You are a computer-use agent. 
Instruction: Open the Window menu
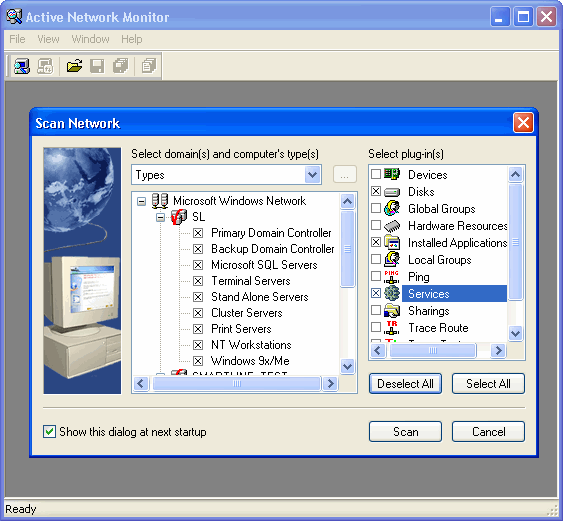(x=90, y=39)
